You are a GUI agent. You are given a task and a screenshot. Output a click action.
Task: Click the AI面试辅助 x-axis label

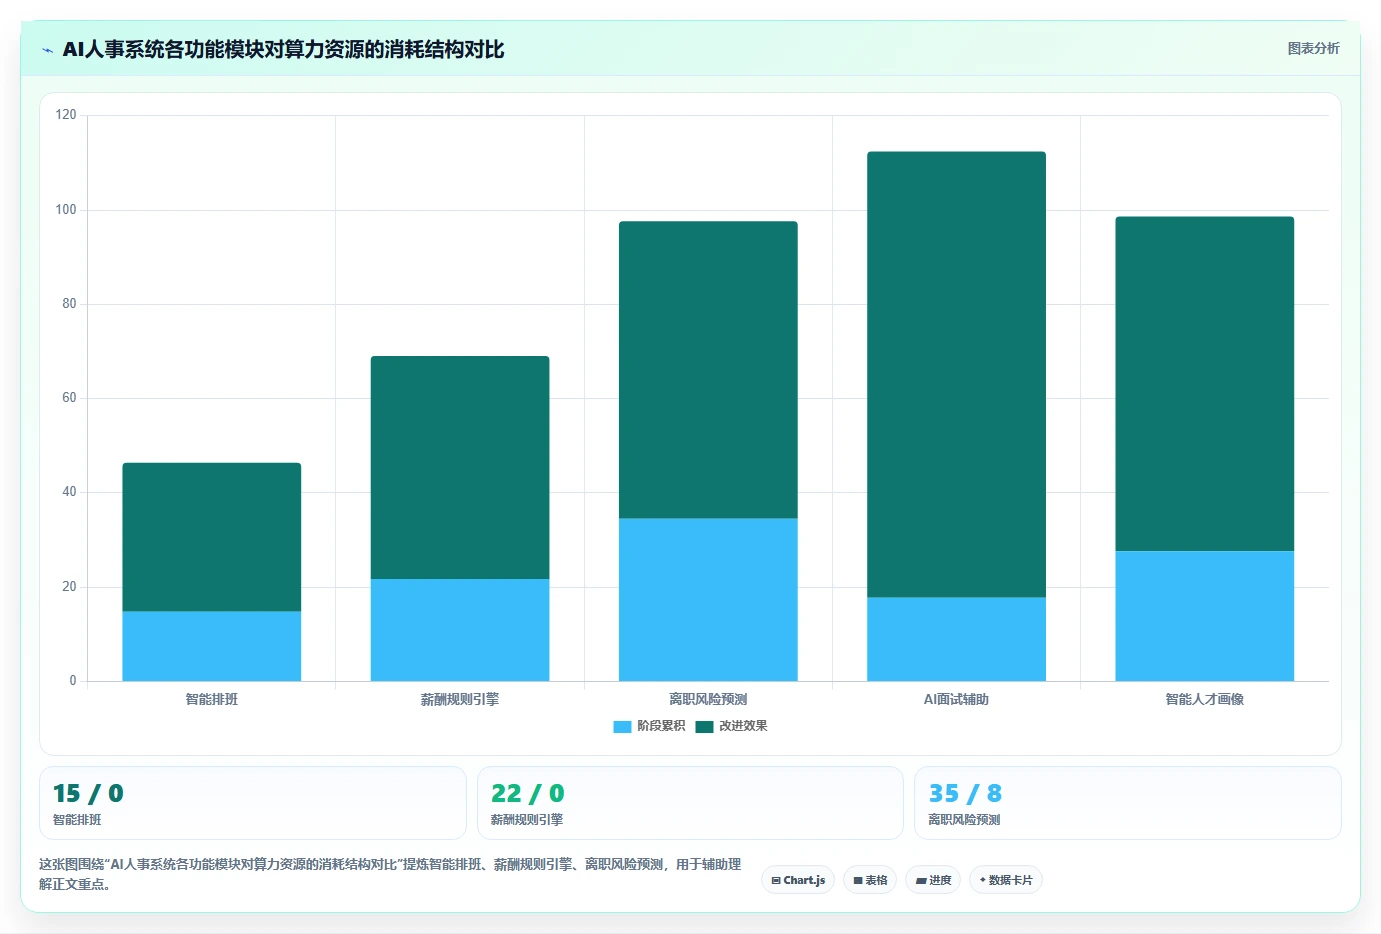tap(956, 699)
